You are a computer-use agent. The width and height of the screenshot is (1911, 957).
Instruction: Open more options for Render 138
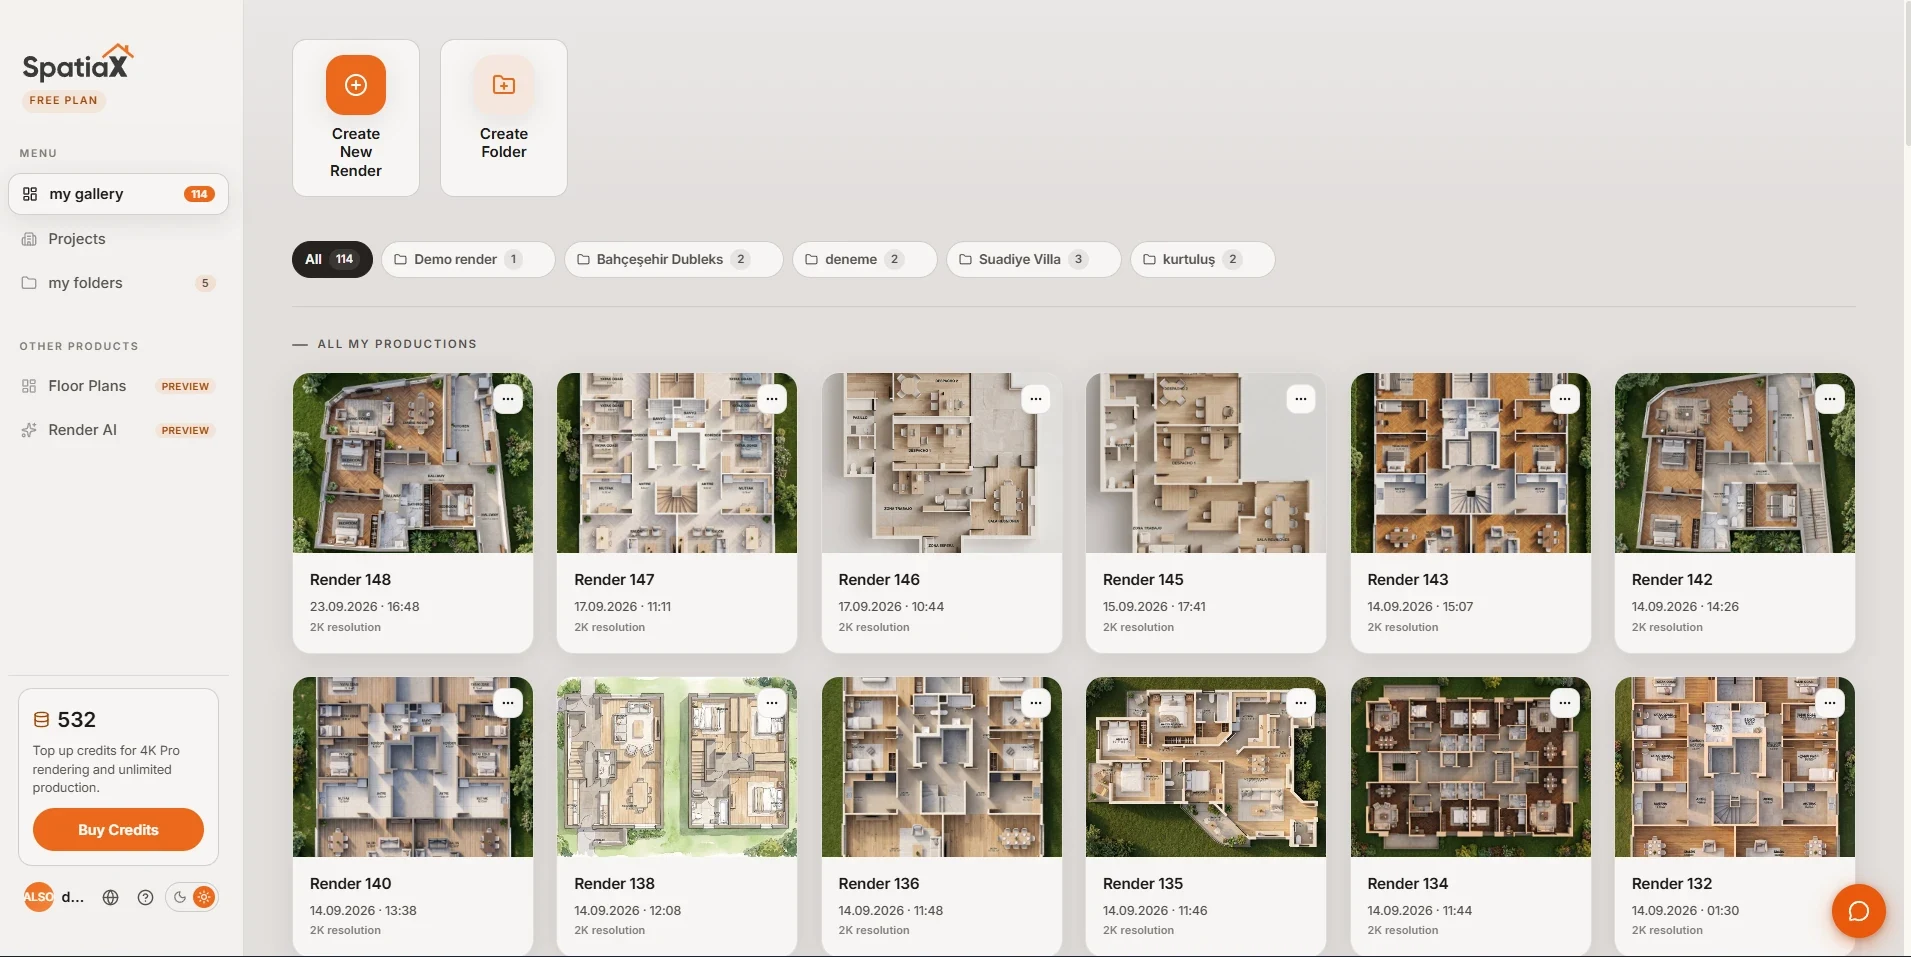pos(772,703)
